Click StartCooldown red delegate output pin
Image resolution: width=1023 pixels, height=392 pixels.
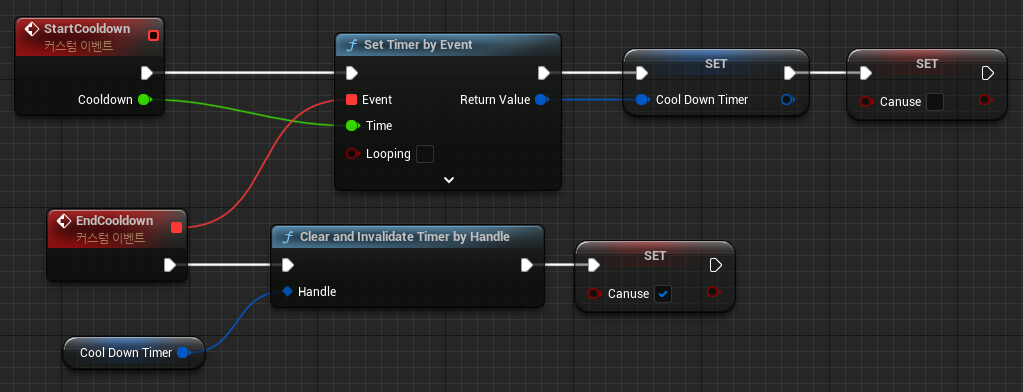point(153,35)
